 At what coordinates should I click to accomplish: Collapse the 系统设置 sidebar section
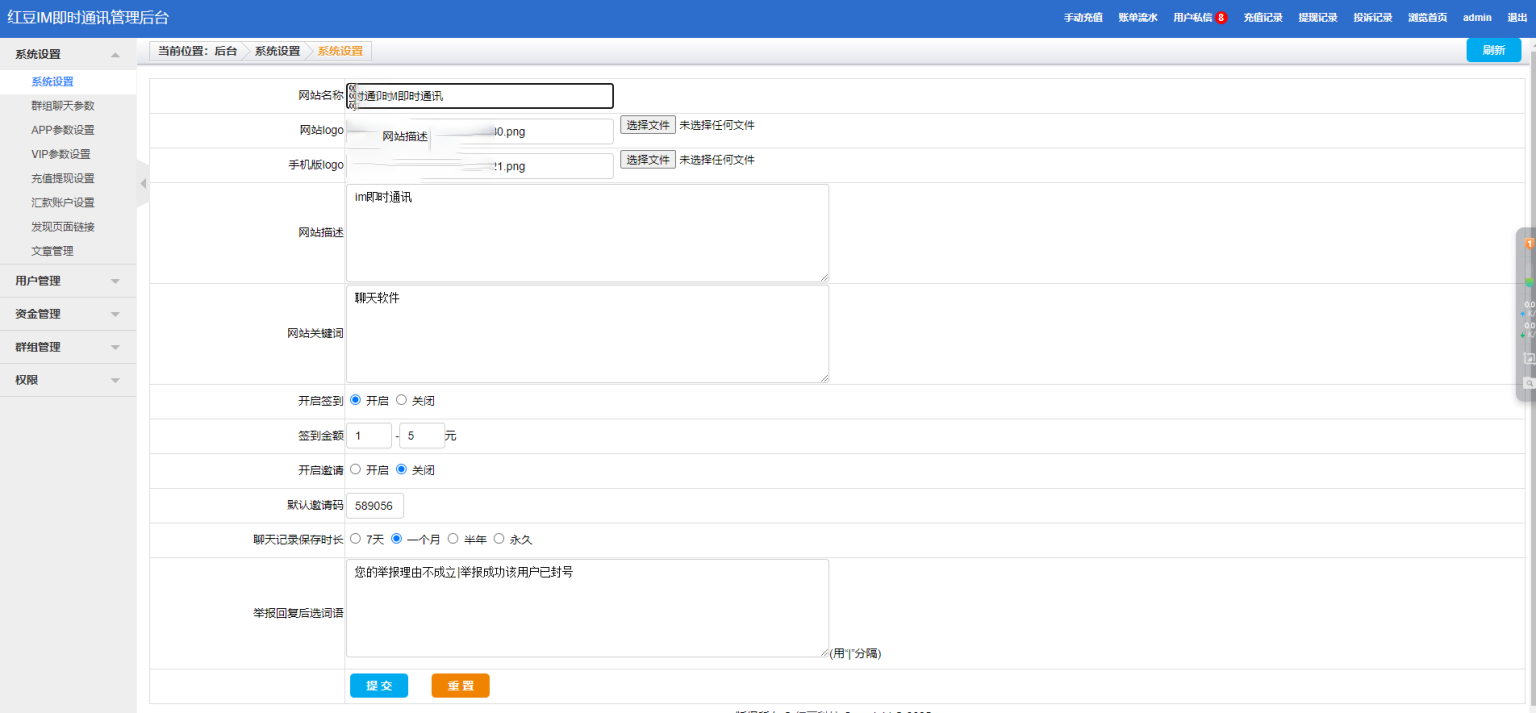(68, 54)
